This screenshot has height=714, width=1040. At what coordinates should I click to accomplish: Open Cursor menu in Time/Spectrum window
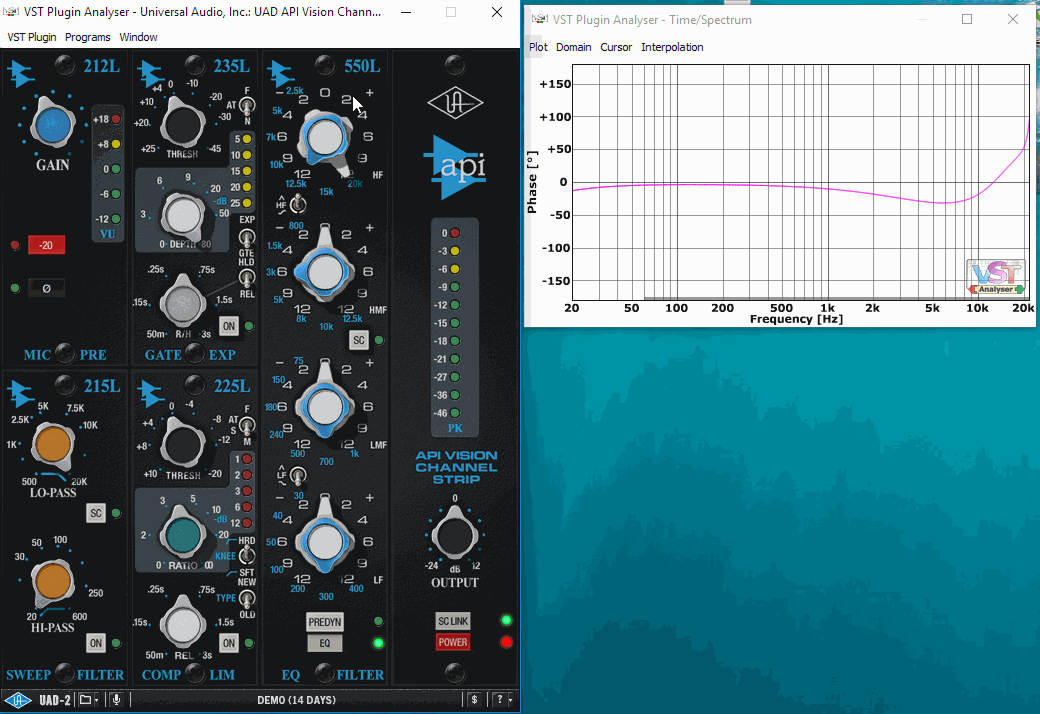click(x=616, y=47)
